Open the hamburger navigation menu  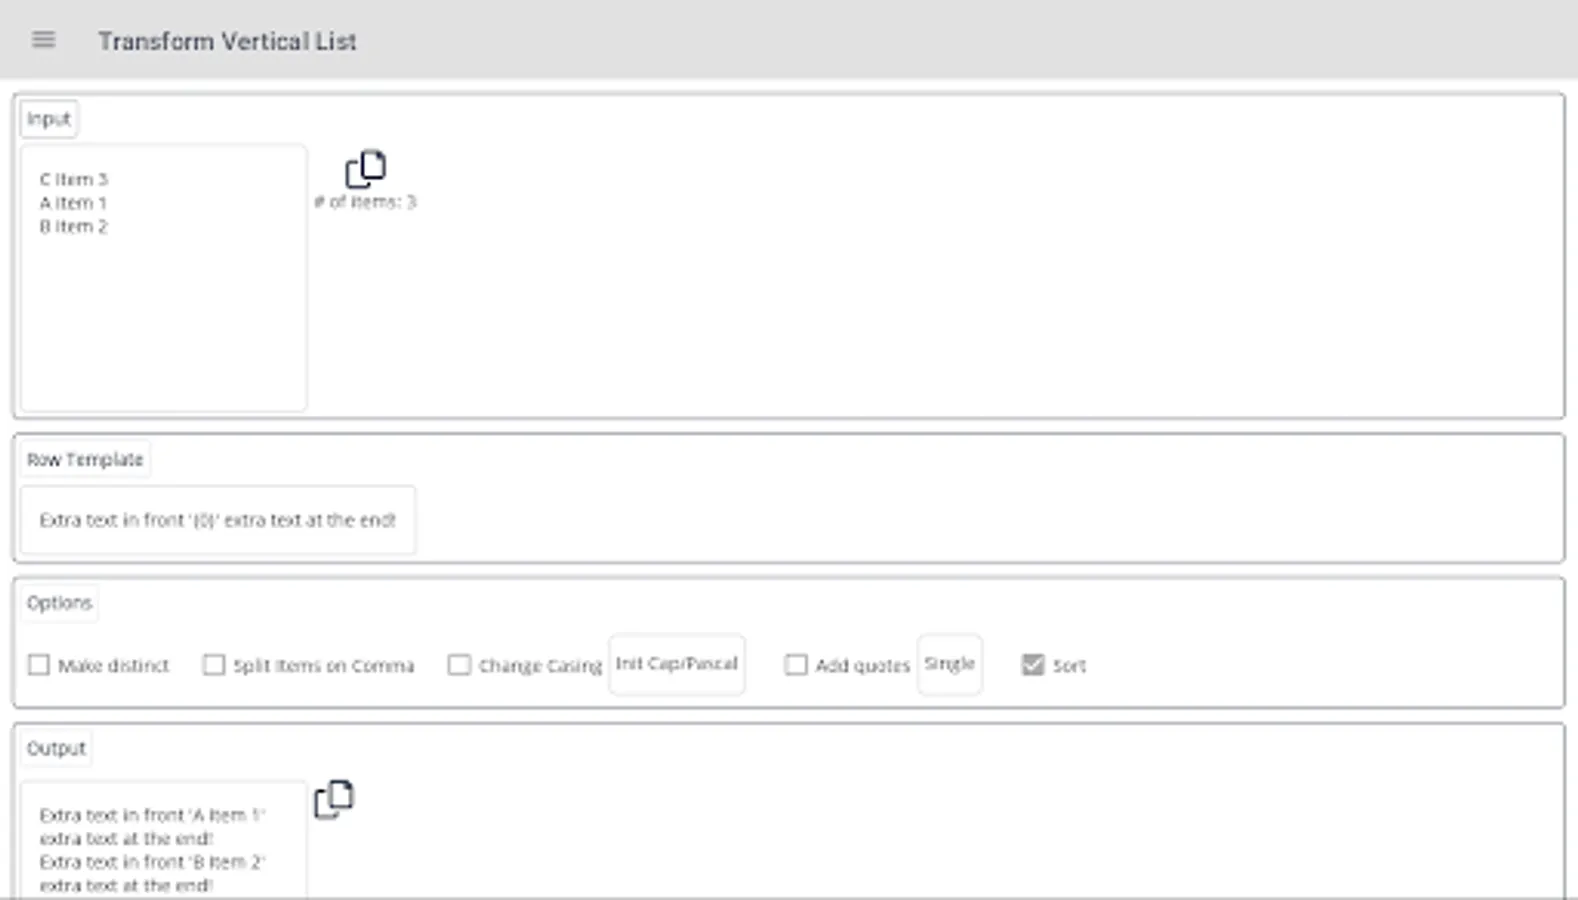pos(43,40)
